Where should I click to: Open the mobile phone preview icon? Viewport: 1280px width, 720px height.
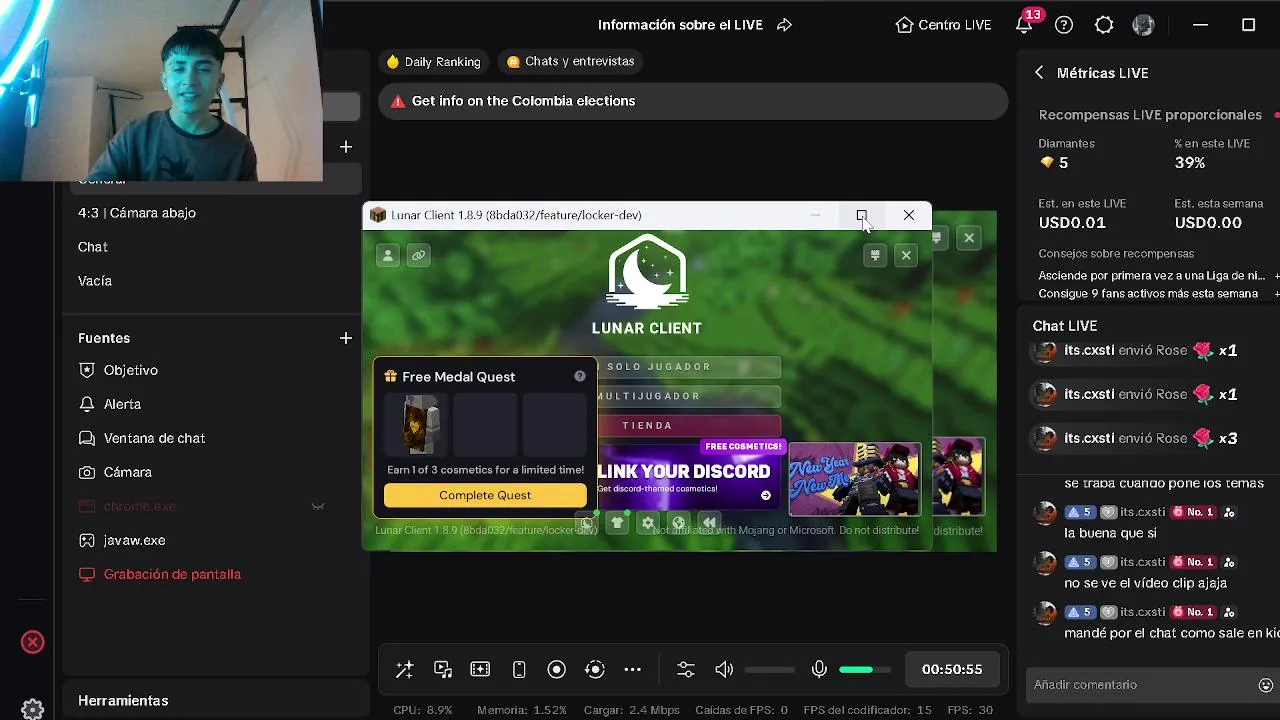tap(519, 670)
